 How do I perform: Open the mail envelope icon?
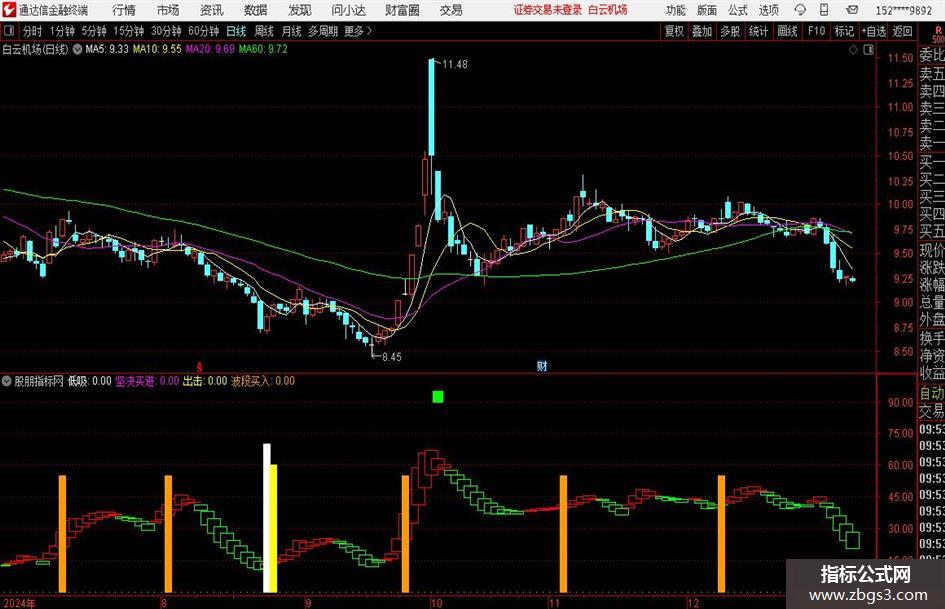click(852, 10)
